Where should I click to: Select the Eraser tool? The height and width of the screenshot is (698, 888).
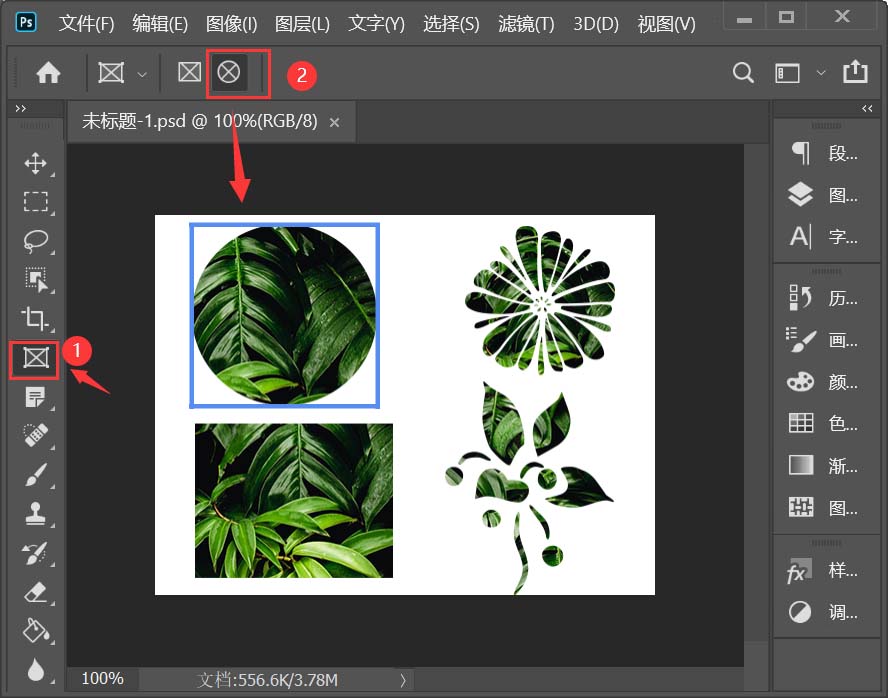coord(35,592)
